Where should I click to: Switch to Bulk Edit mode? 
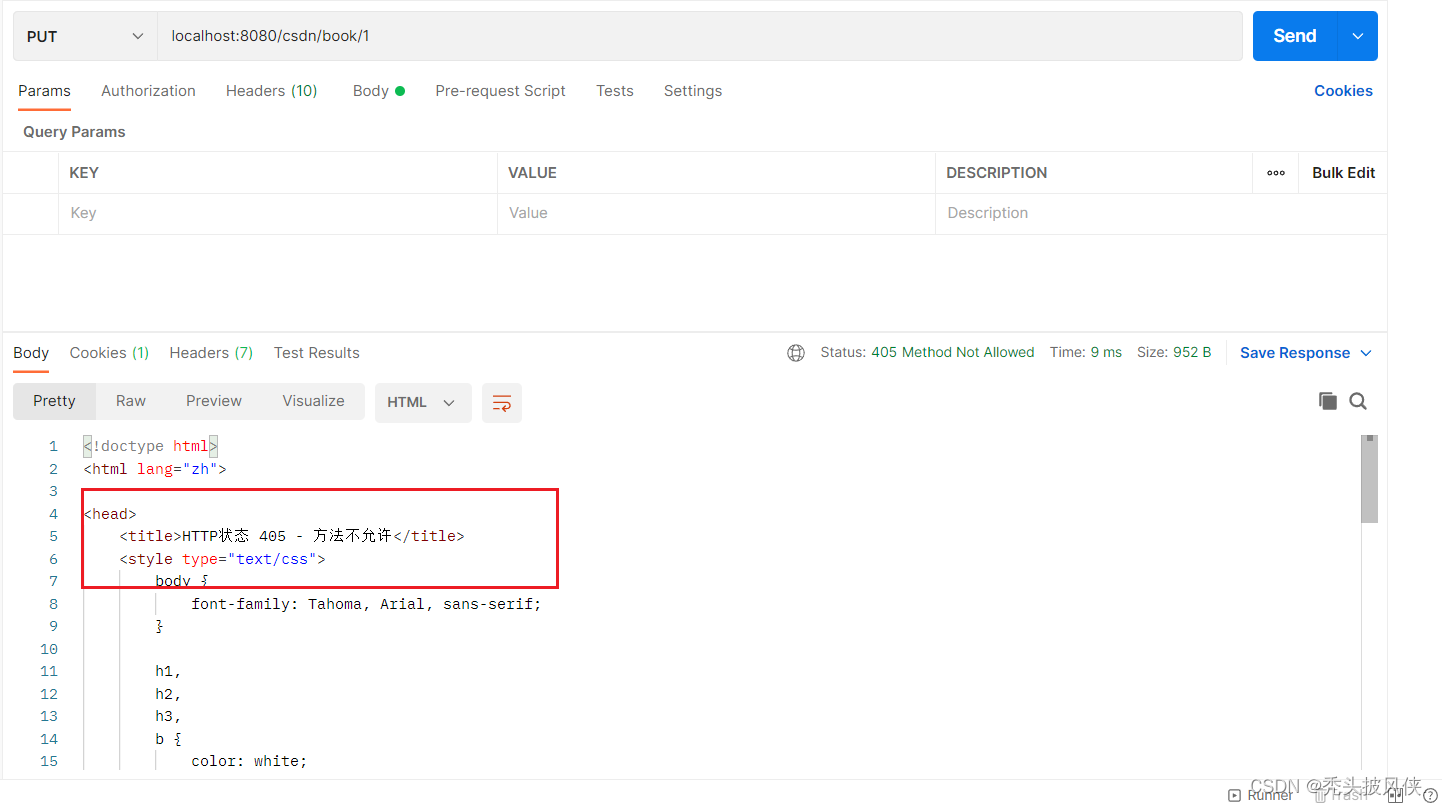click(1342, 172)
